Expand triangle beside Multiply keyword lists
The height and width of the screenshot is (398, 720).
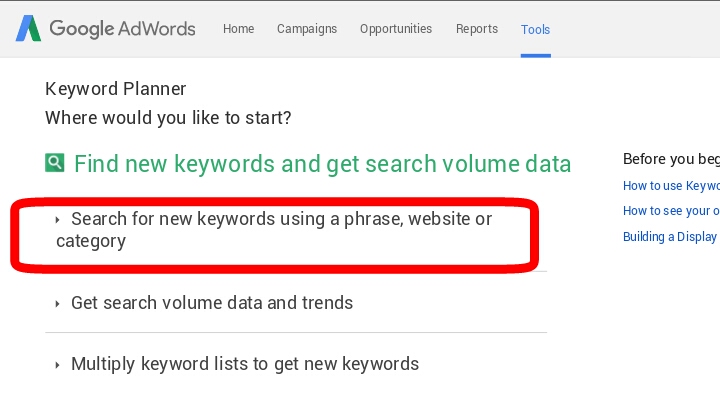pos(57,365)
